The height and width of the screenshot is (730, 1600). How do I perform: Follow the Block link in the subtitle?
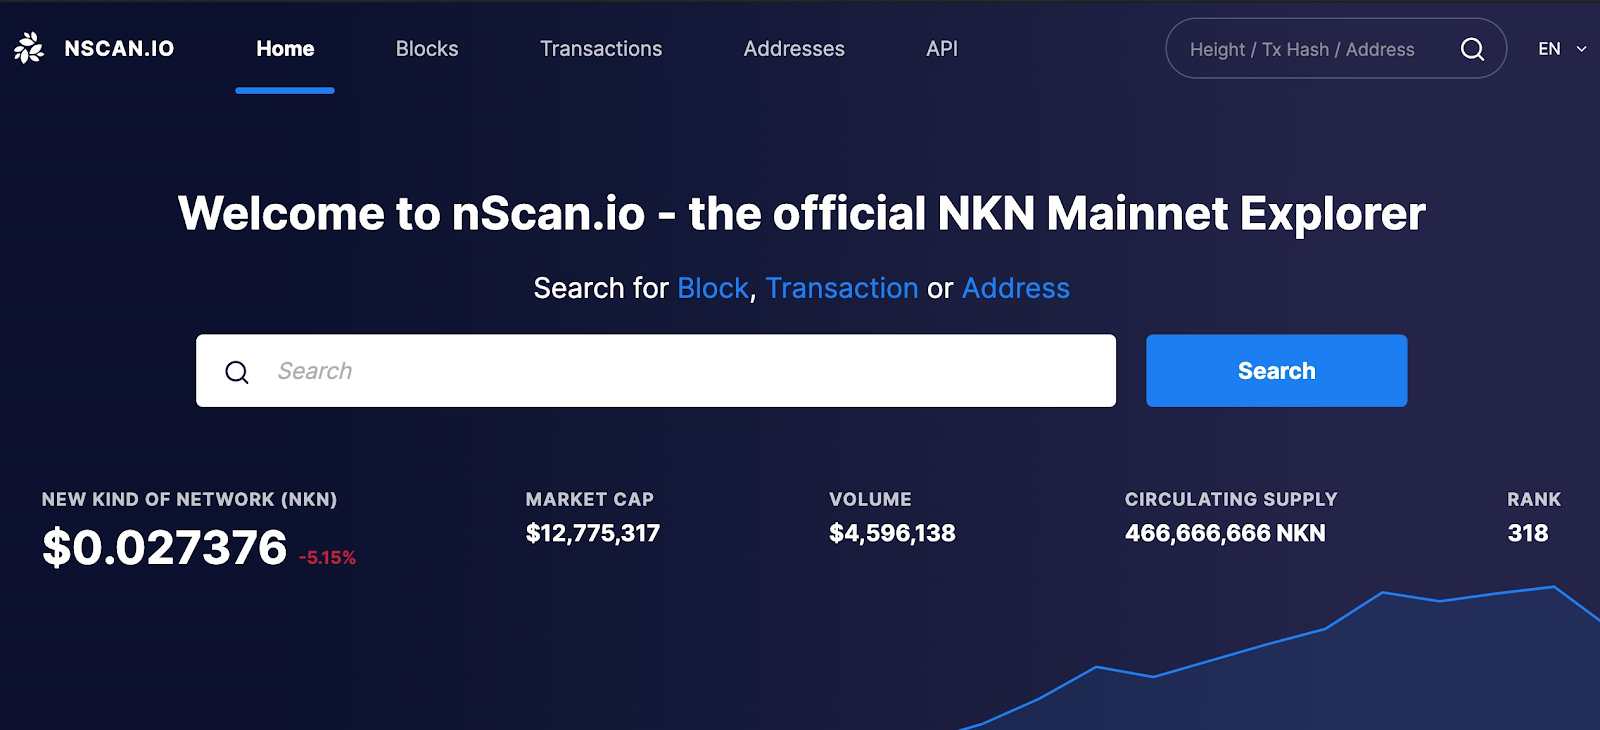tap(713, 288)
